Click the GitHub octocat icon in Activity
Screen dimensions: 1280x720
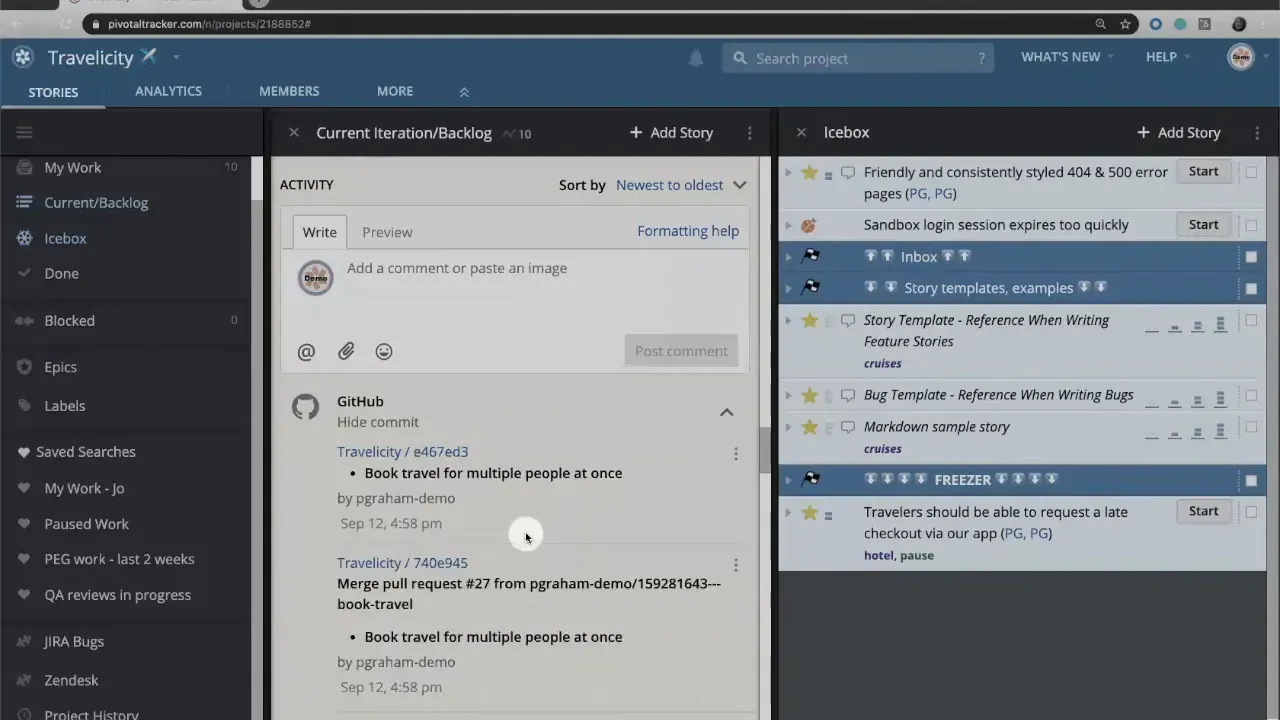coord(305,407)
